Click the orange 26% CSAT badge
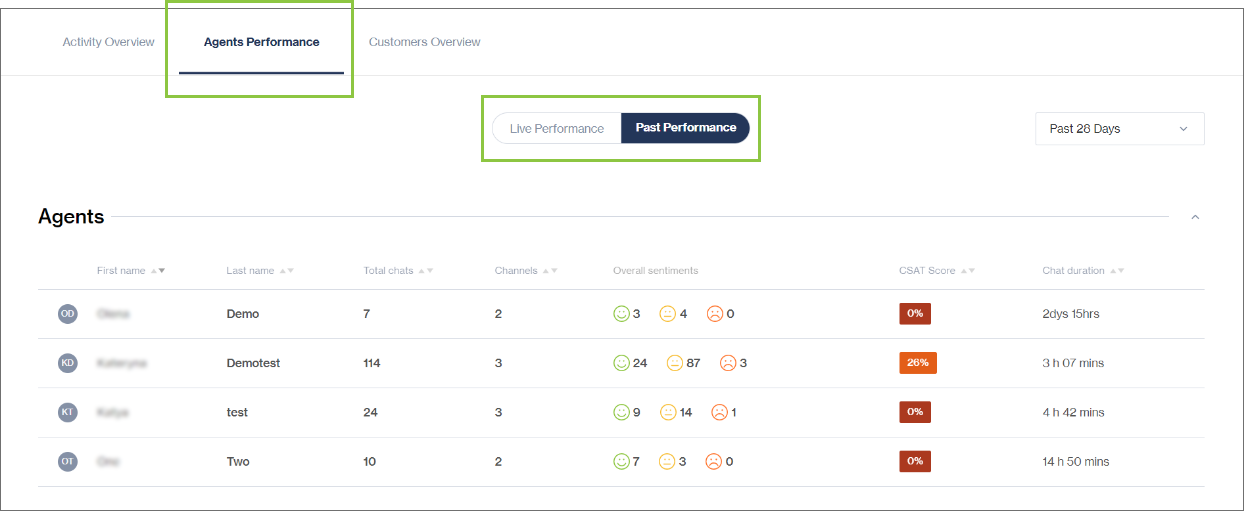Viewport: 1244px width, 511px height. [917, 363]
